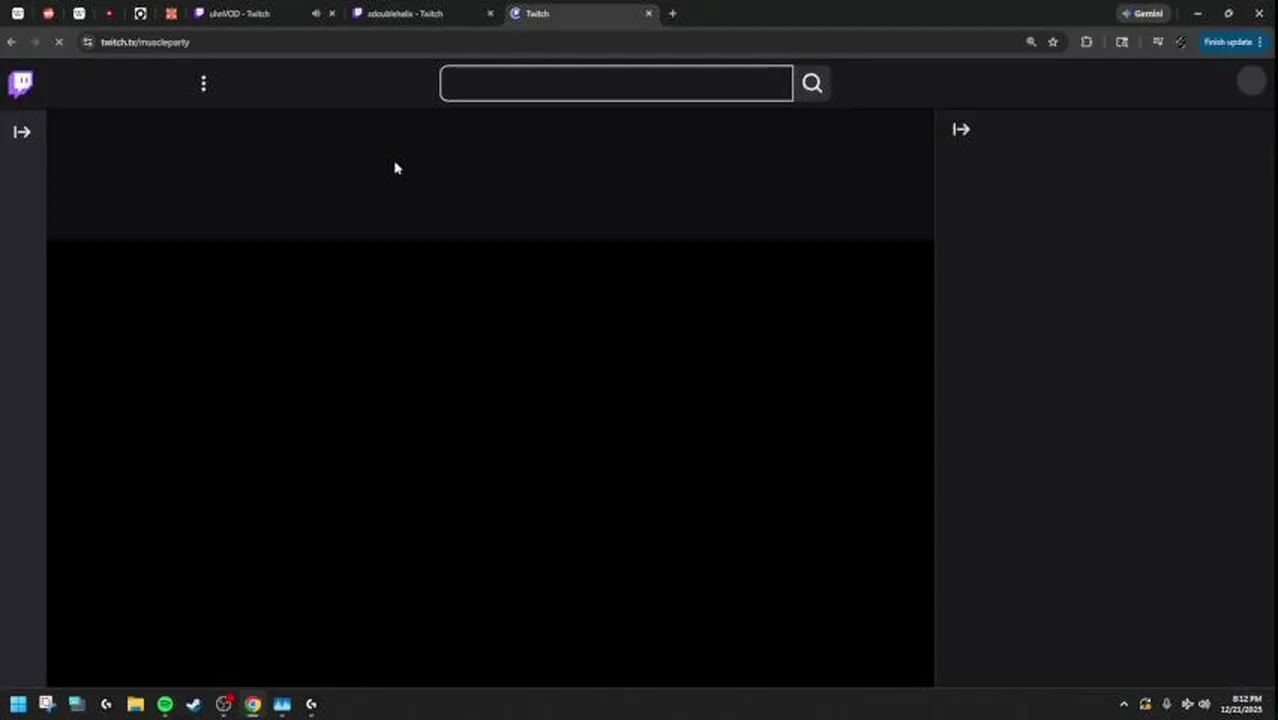Image resolution: width=1278 pixels, height=720 pixels.
Task: Close the active Twitch tab
Action: 649,14
